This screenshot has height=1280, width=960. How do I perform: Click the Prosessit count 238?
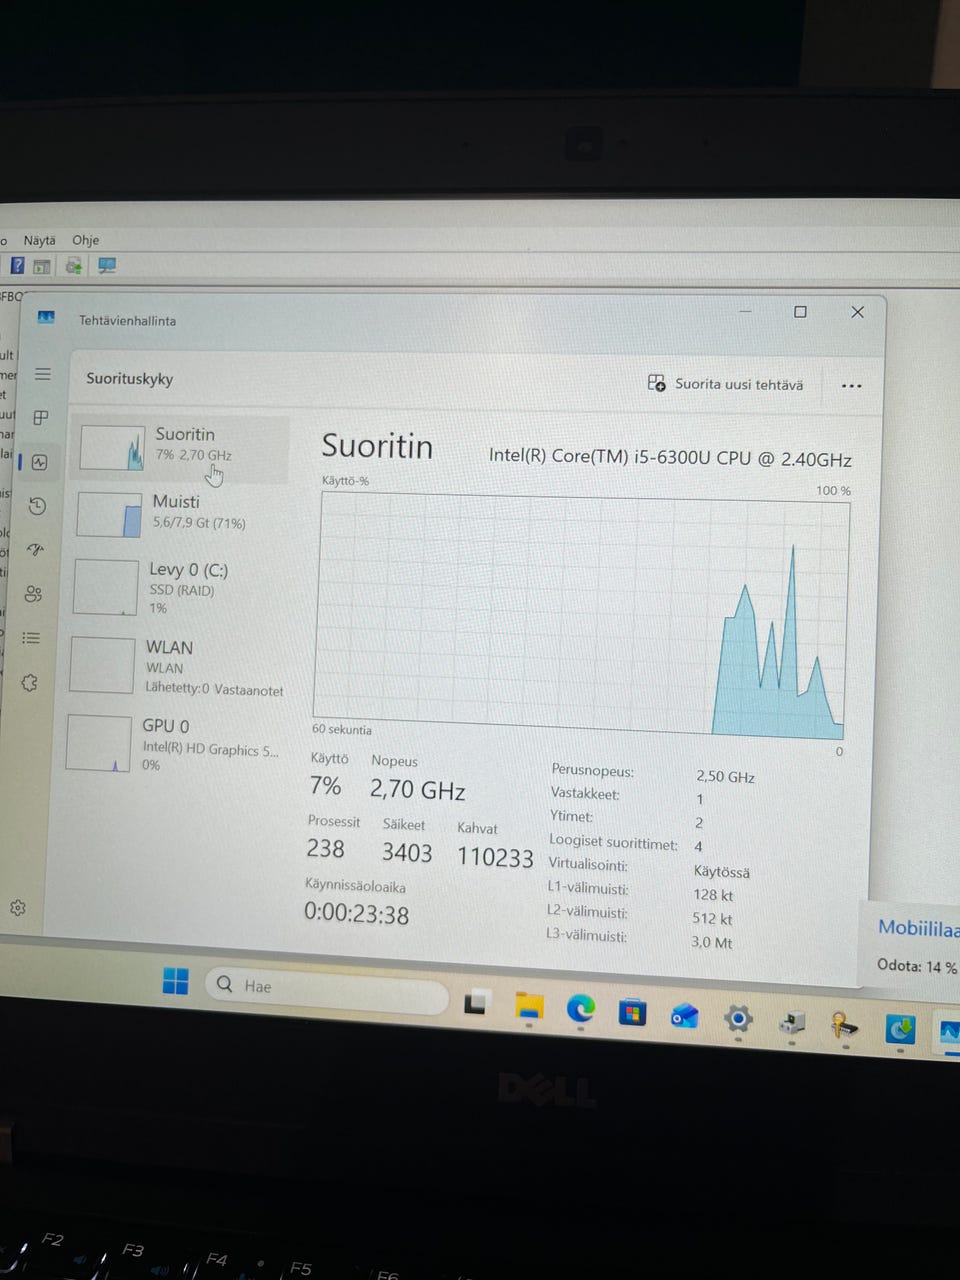[325, 849]
